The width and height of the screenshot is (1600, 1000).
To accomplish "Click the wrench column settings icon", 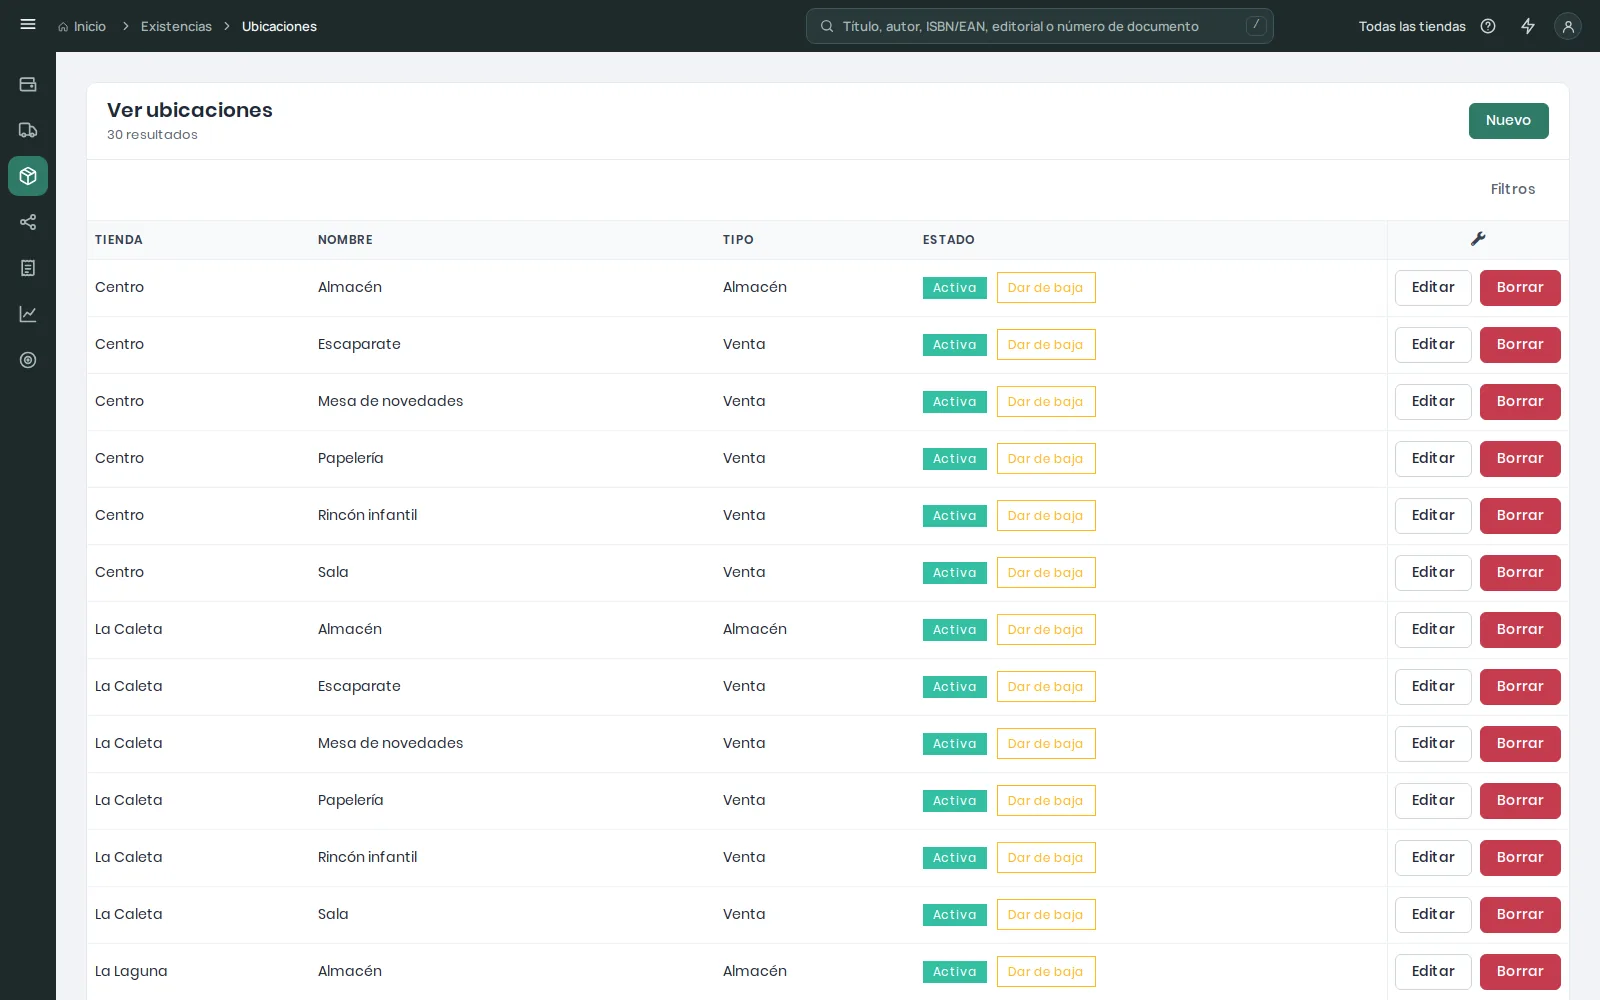I will click(1478, 239).
